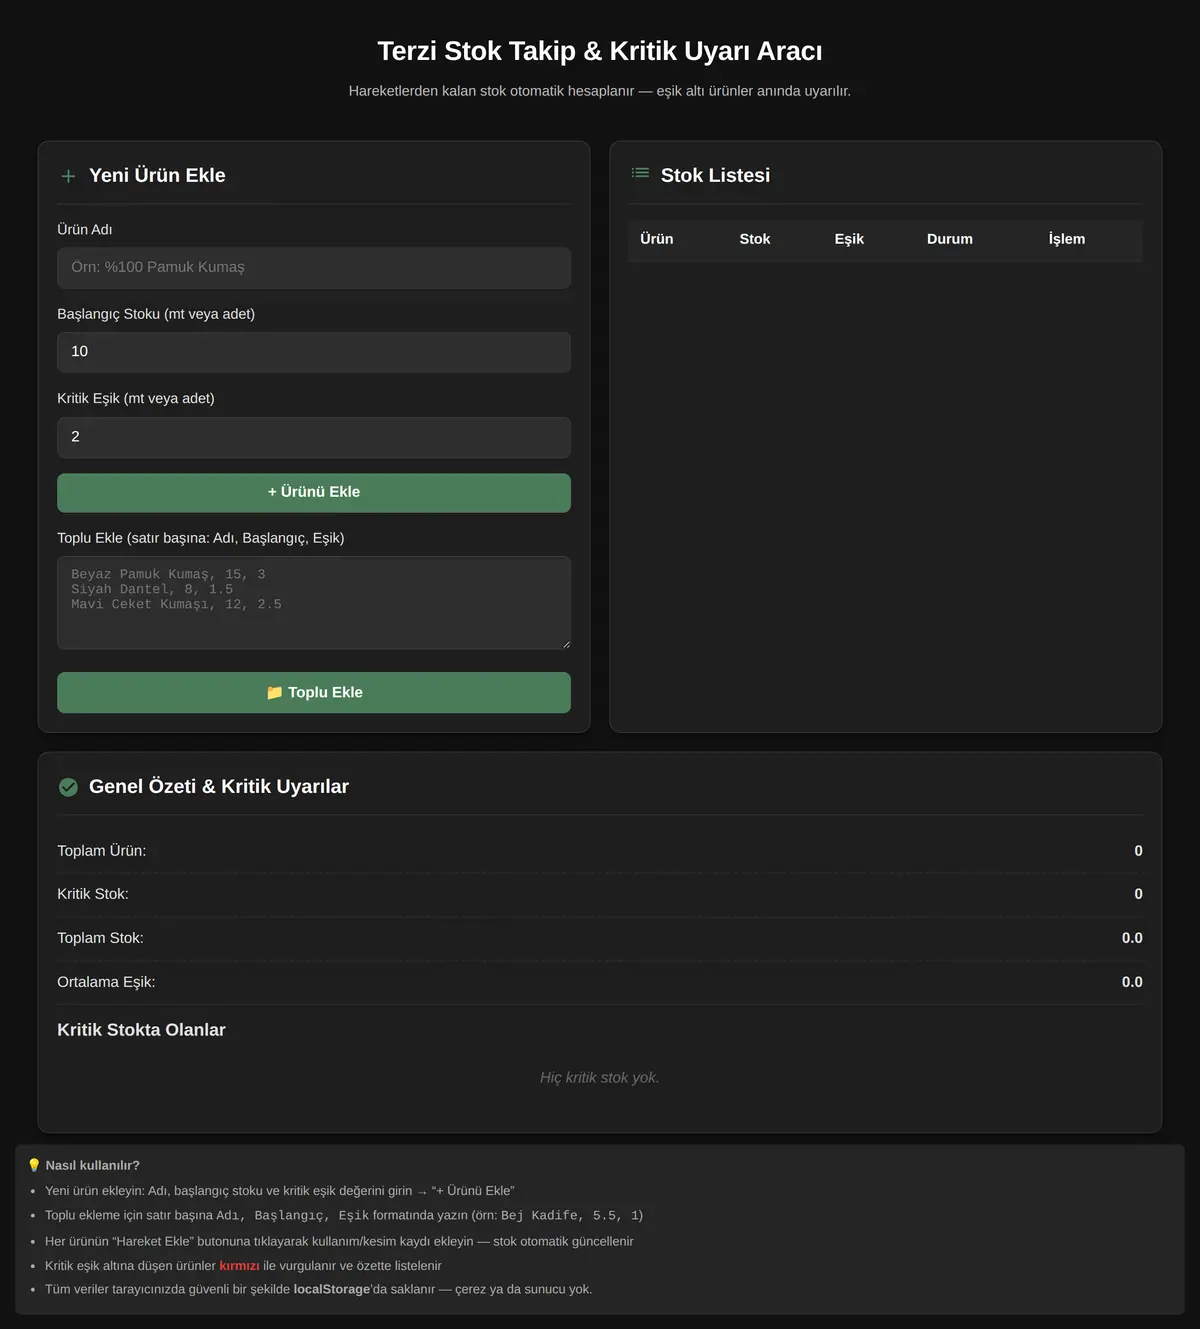The height and width of the screenshot is (1329, 1200).
Task: Click the Eşik column header
Action: point(849,239)
